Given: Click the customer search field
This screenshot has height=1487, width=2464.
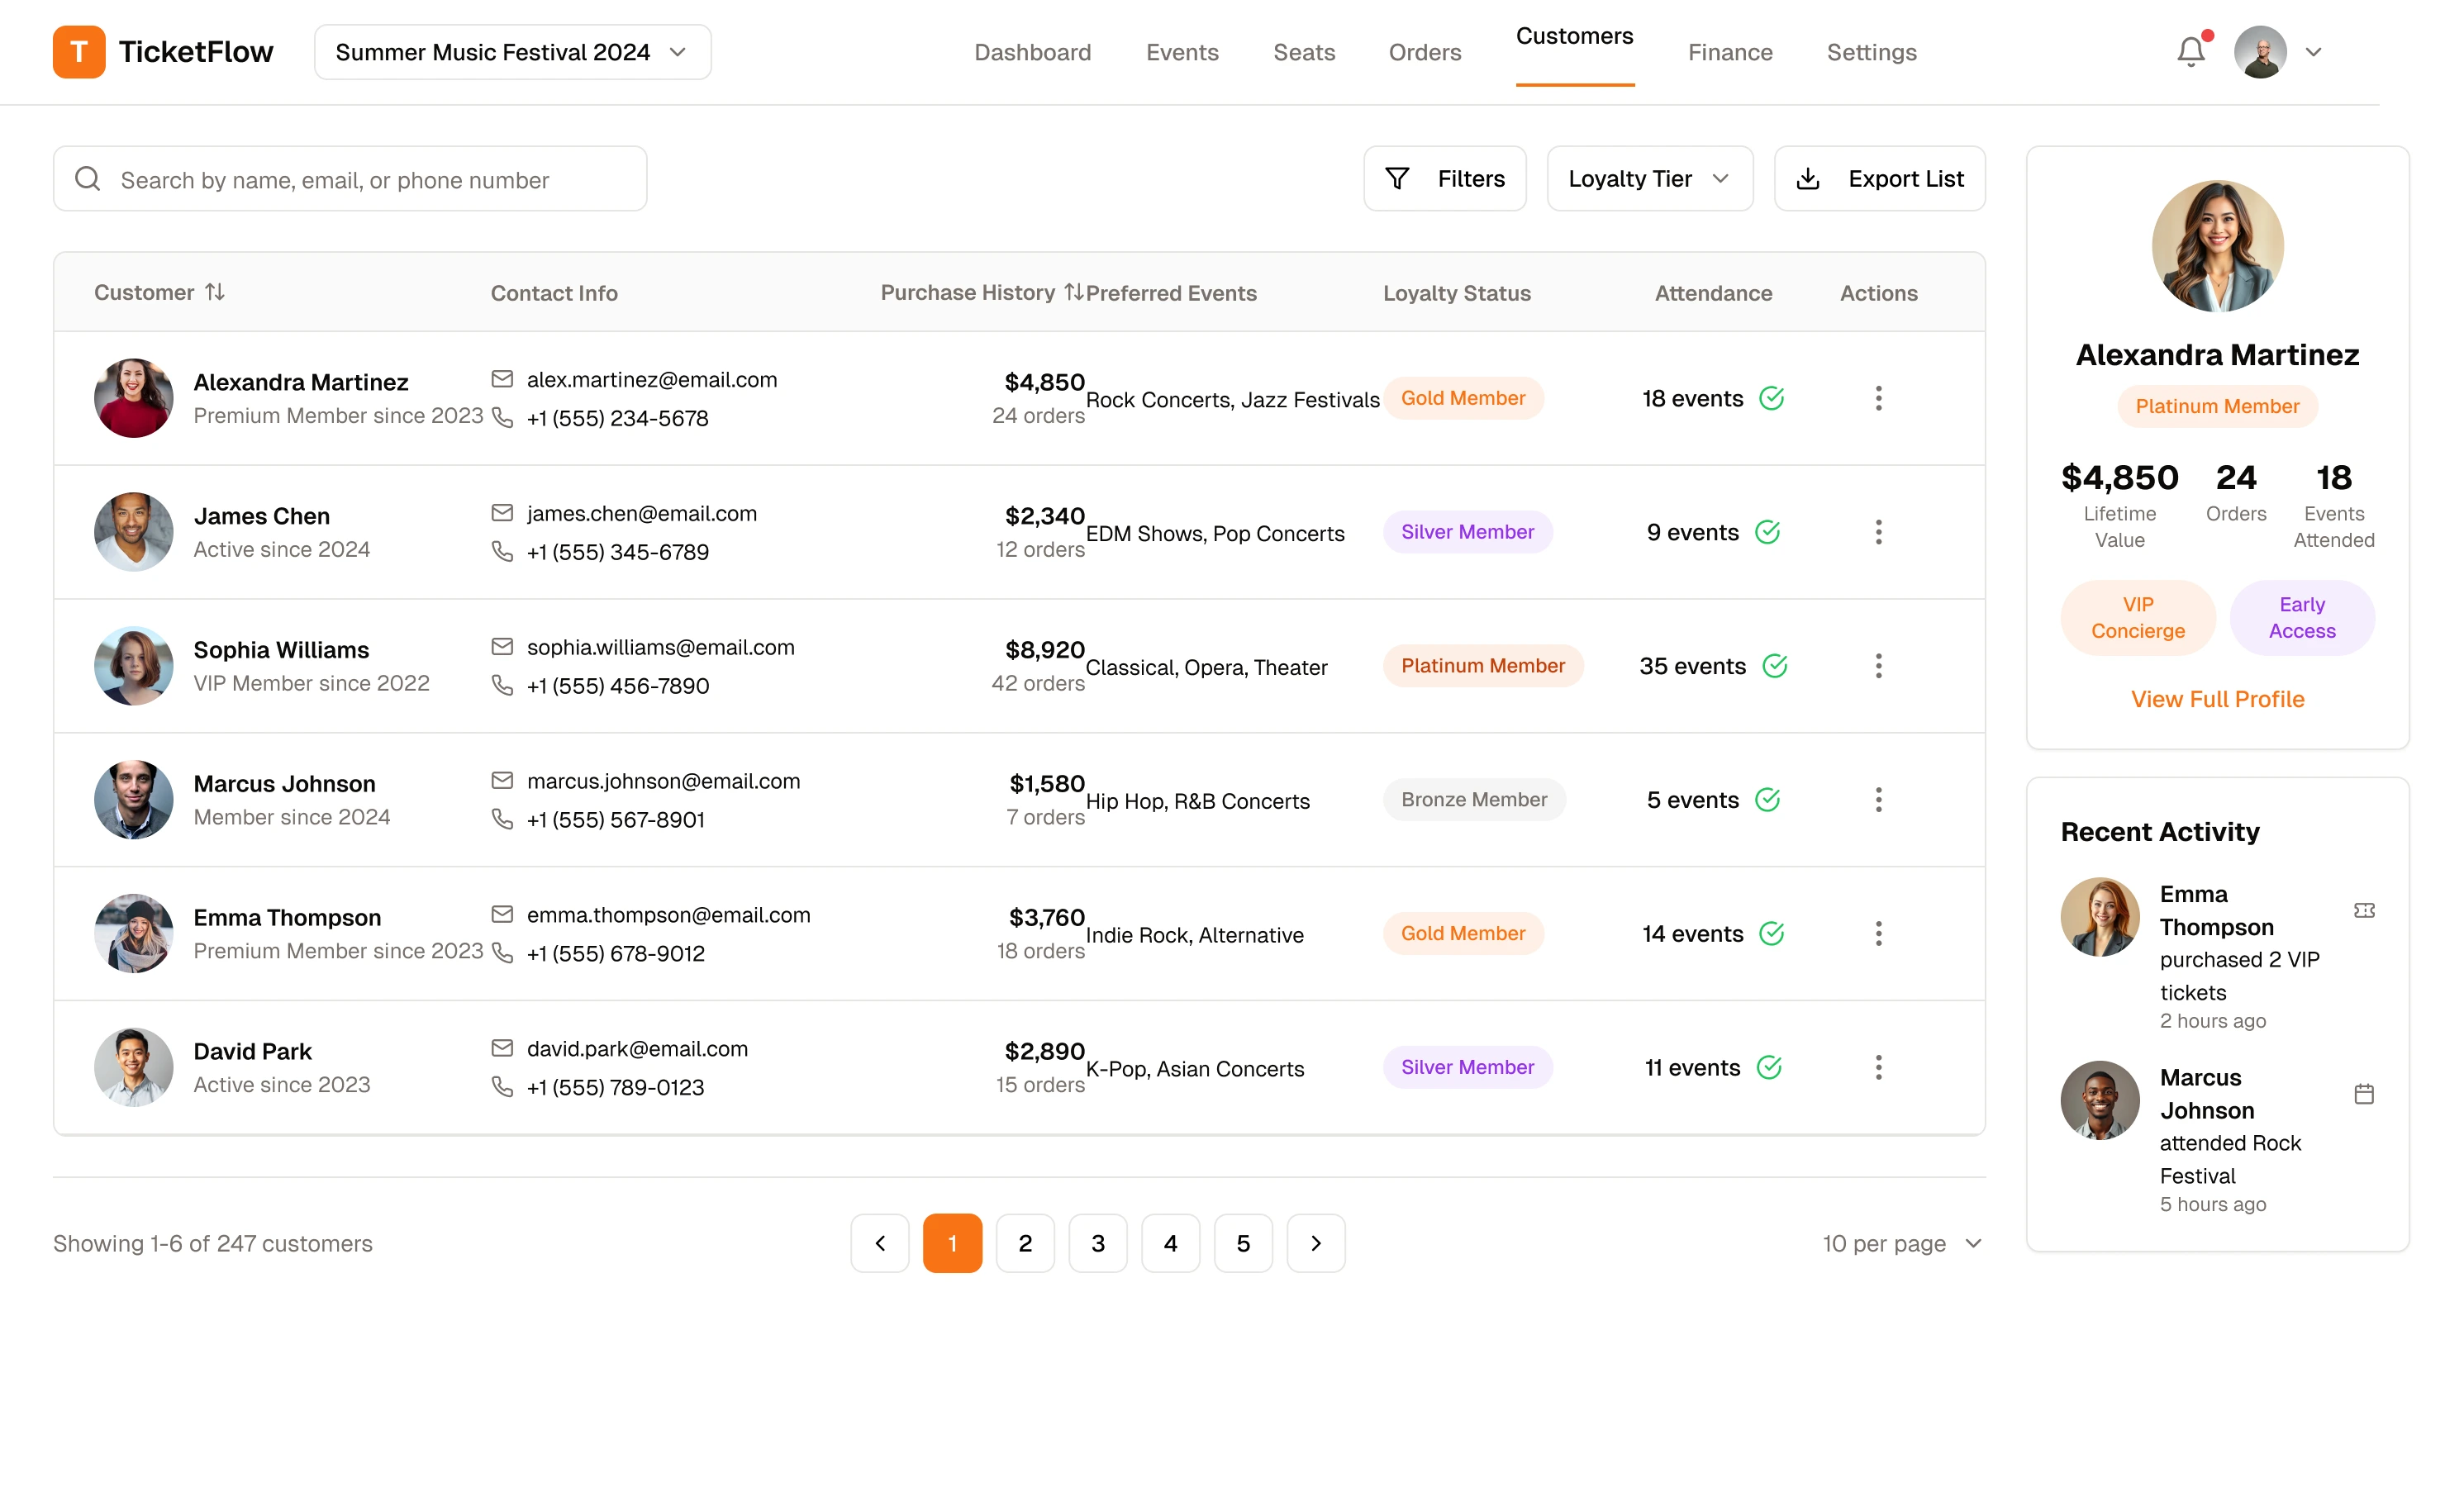Looking at the screenshot, I should pyautogui.click(x=350, y=179).
